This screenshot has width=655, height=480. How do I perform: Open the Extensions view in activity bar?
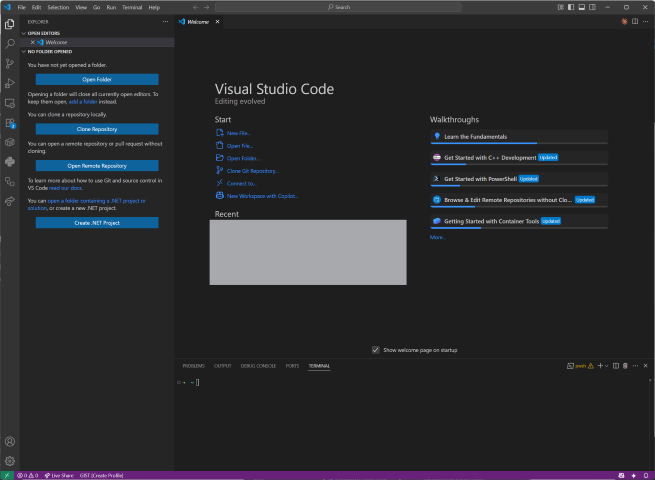(10, 123)
